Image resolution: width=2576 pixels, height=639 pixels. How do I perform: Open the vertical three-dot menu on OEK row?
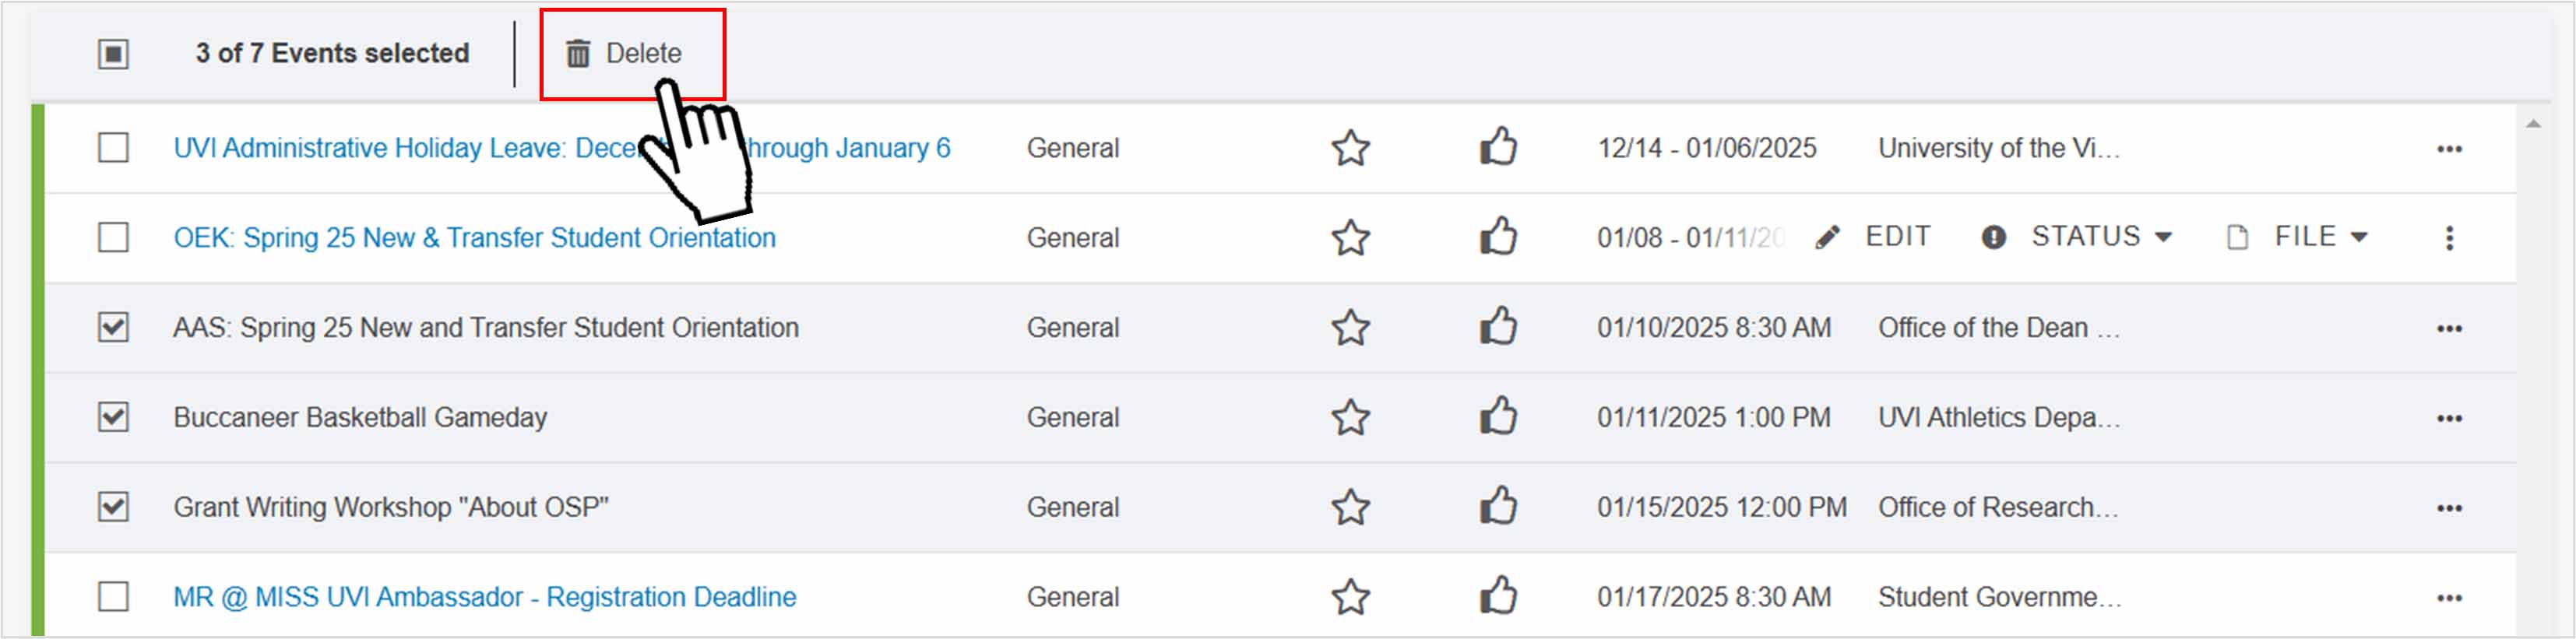point(2451,236)
